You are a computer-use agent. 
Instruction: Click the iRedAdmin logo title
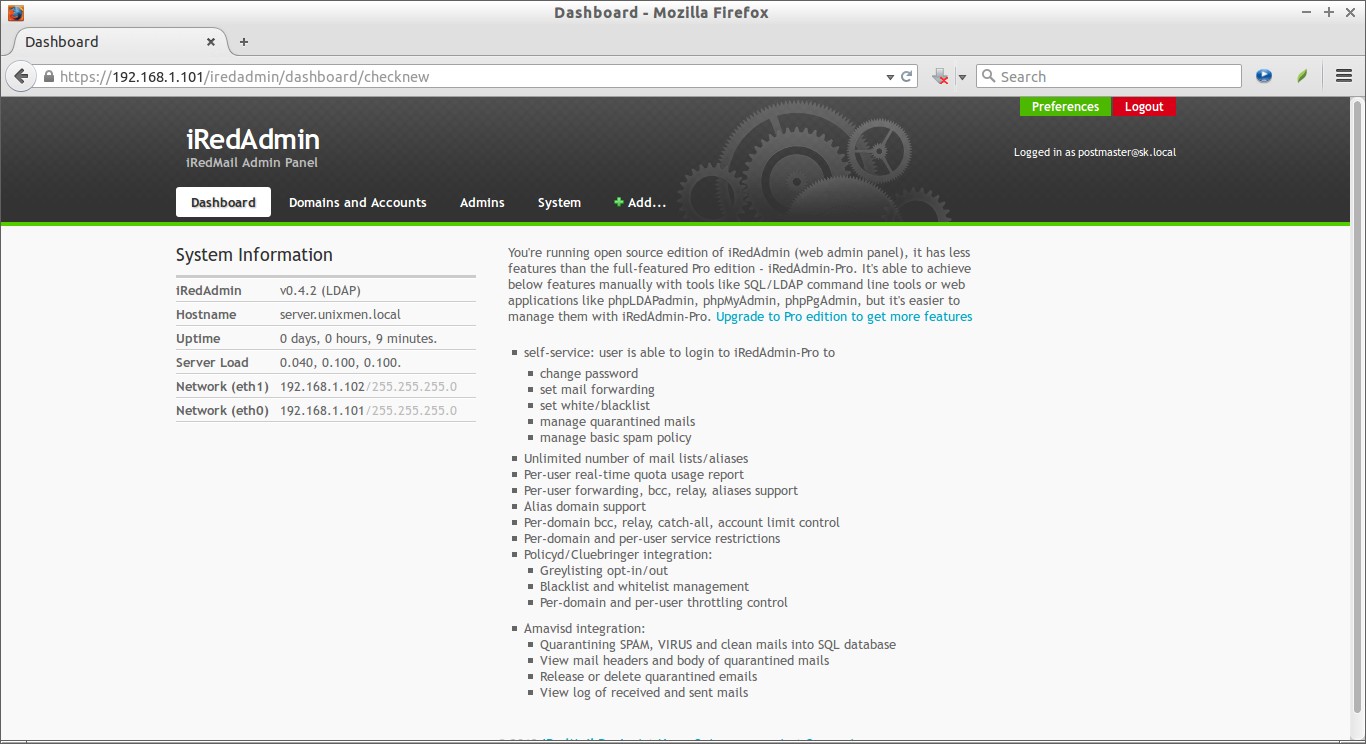(x=253, y=139)
